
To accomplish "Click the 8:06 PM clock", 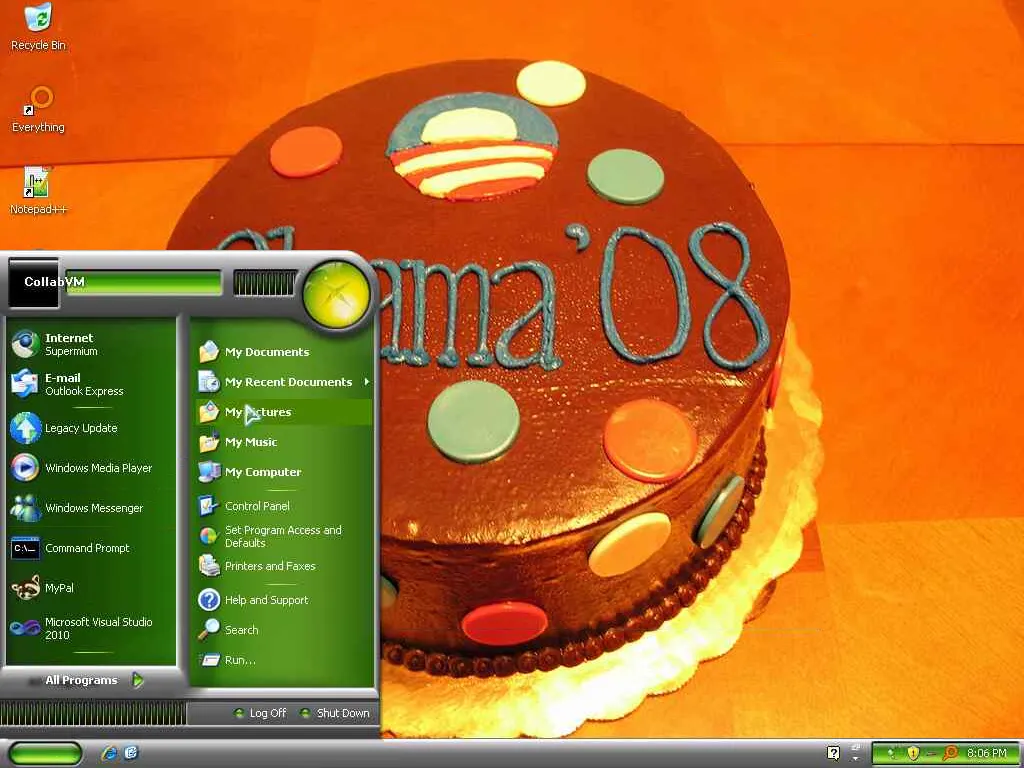I will click(987, 754).
